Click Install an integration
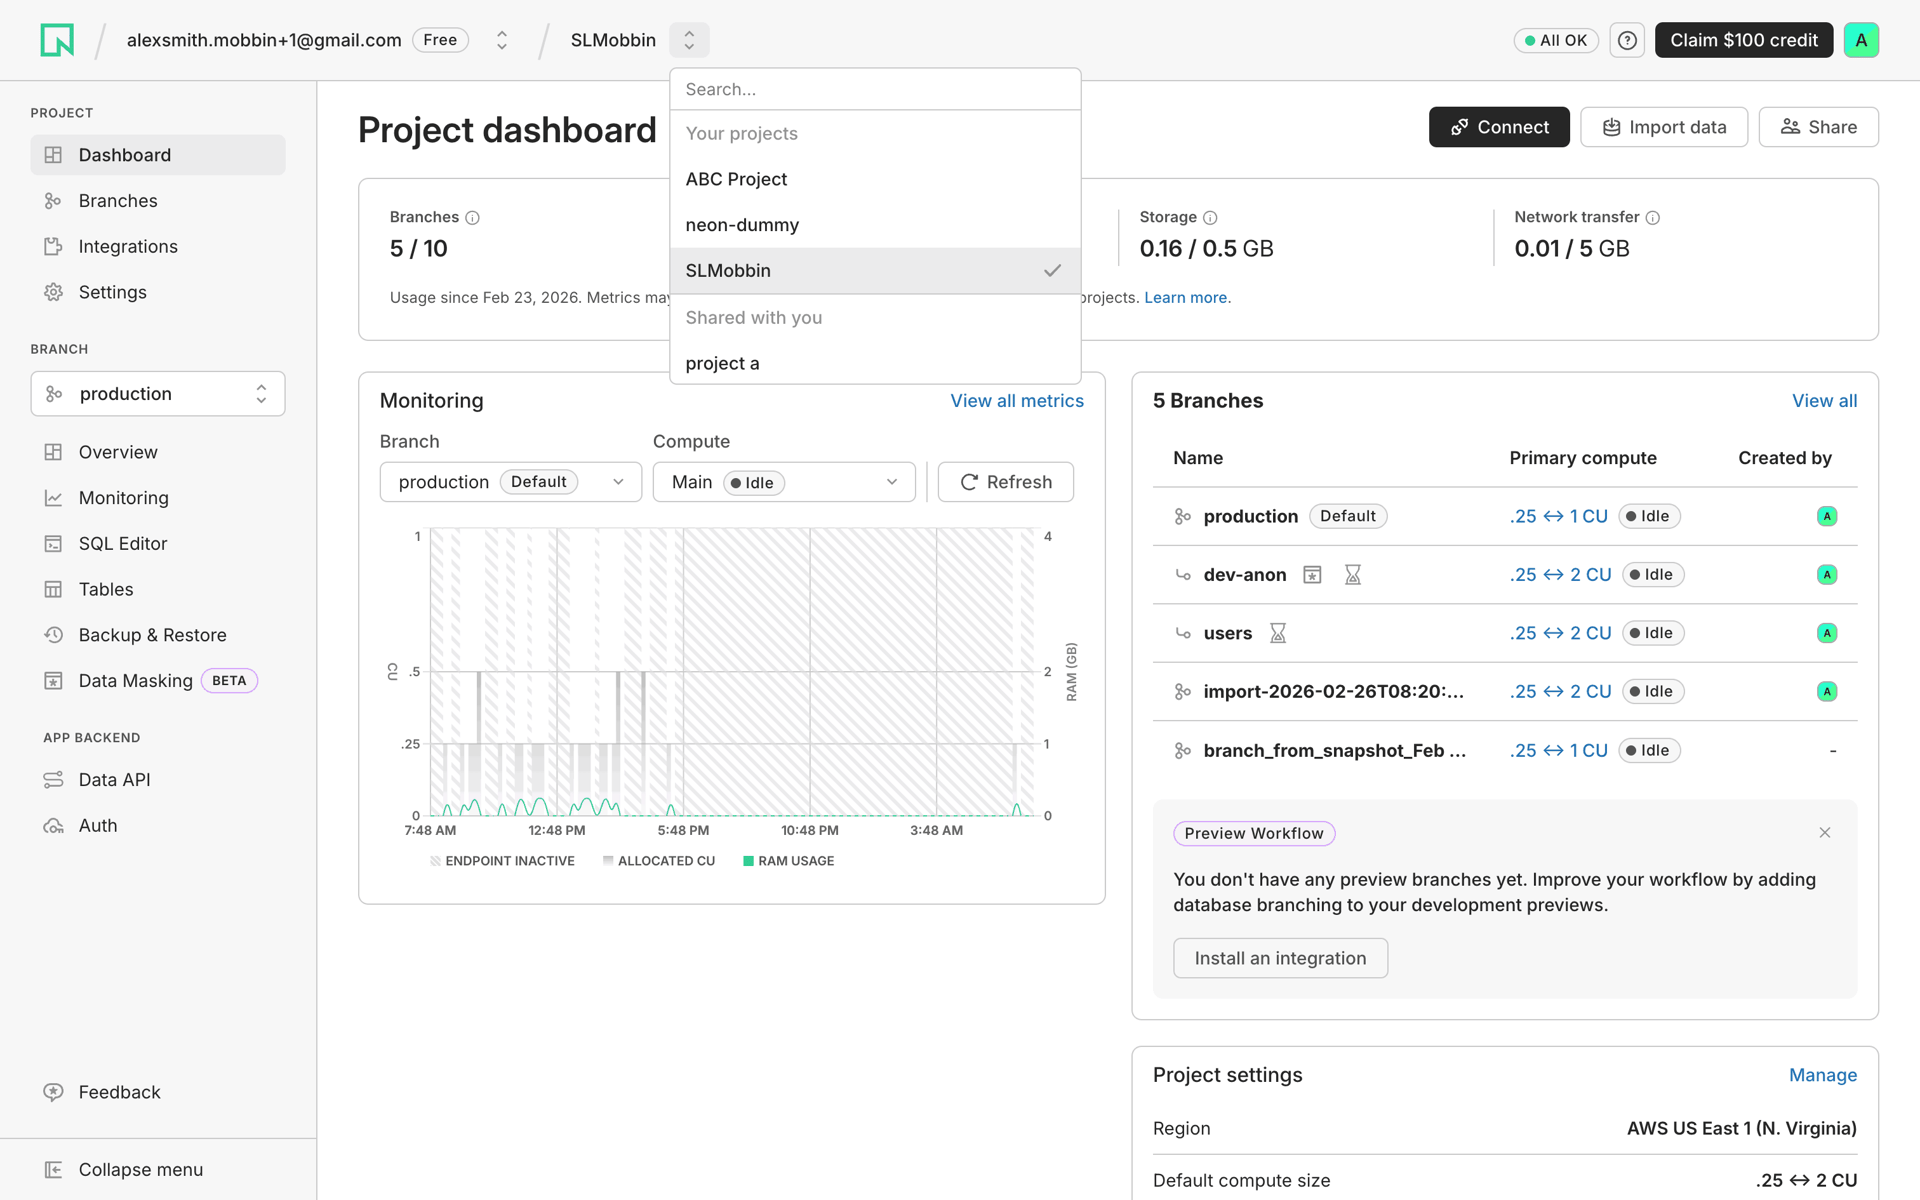Image resolution: width=1920 pixels, height=1200 pixels. click(x=1280, y=958)
